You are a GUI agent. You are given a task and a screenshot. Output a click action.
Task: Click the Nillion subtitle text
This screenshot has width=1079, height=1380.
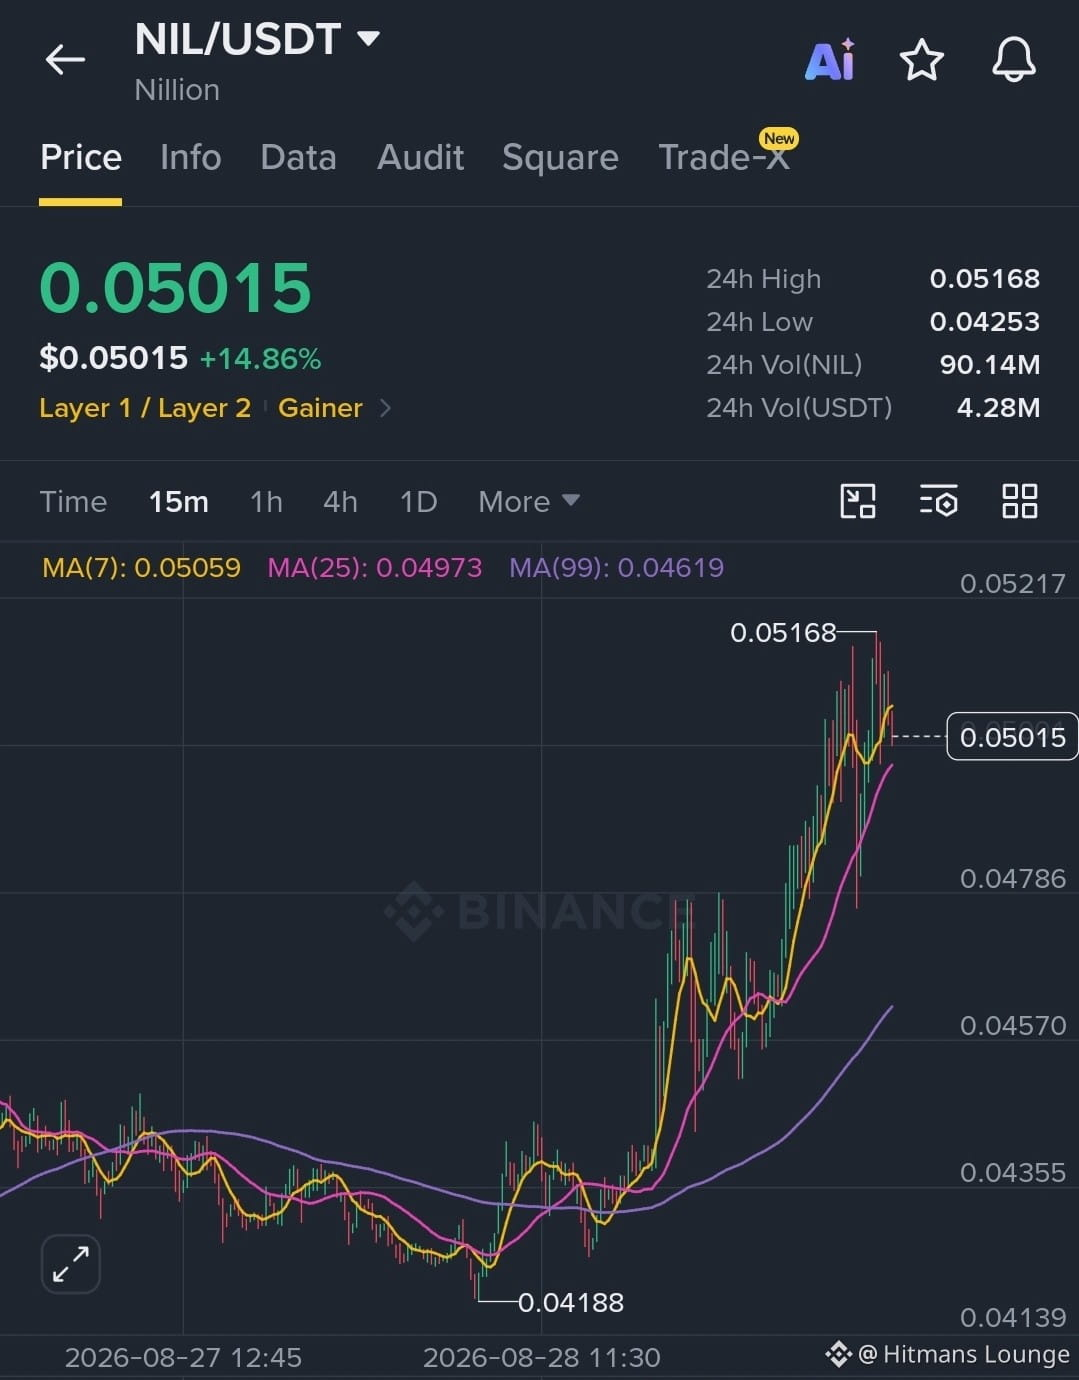pos(177,90)
